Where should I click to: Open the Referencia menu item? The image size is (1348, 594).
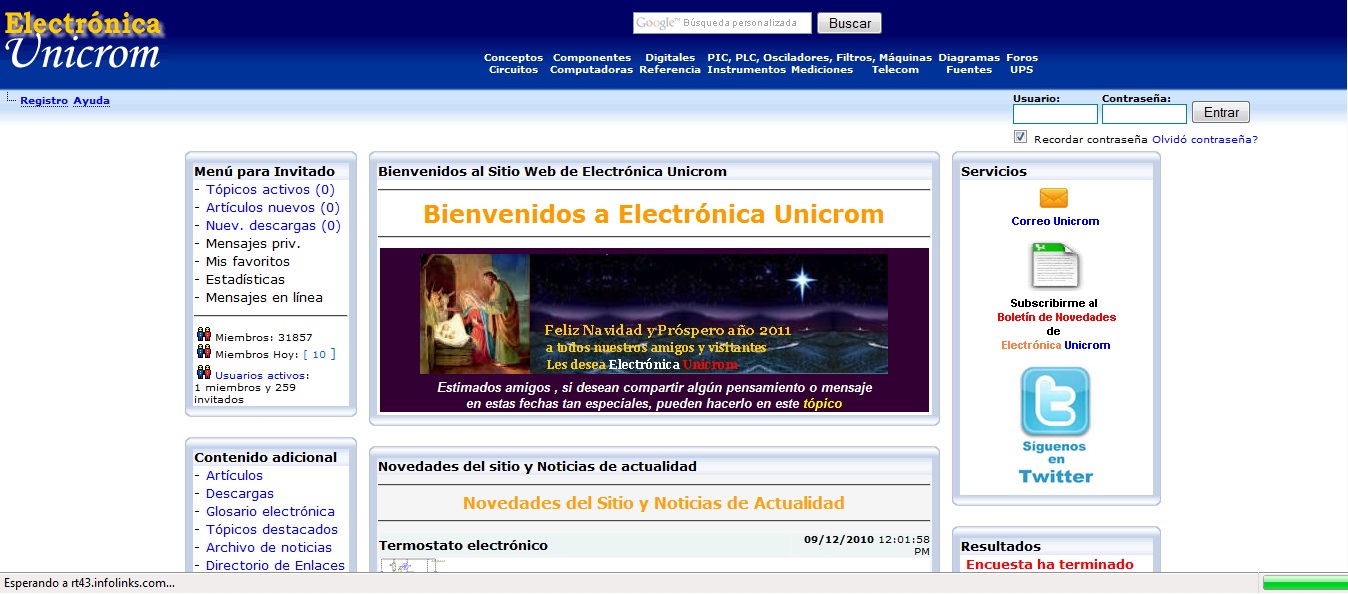[x=670, y=70]
